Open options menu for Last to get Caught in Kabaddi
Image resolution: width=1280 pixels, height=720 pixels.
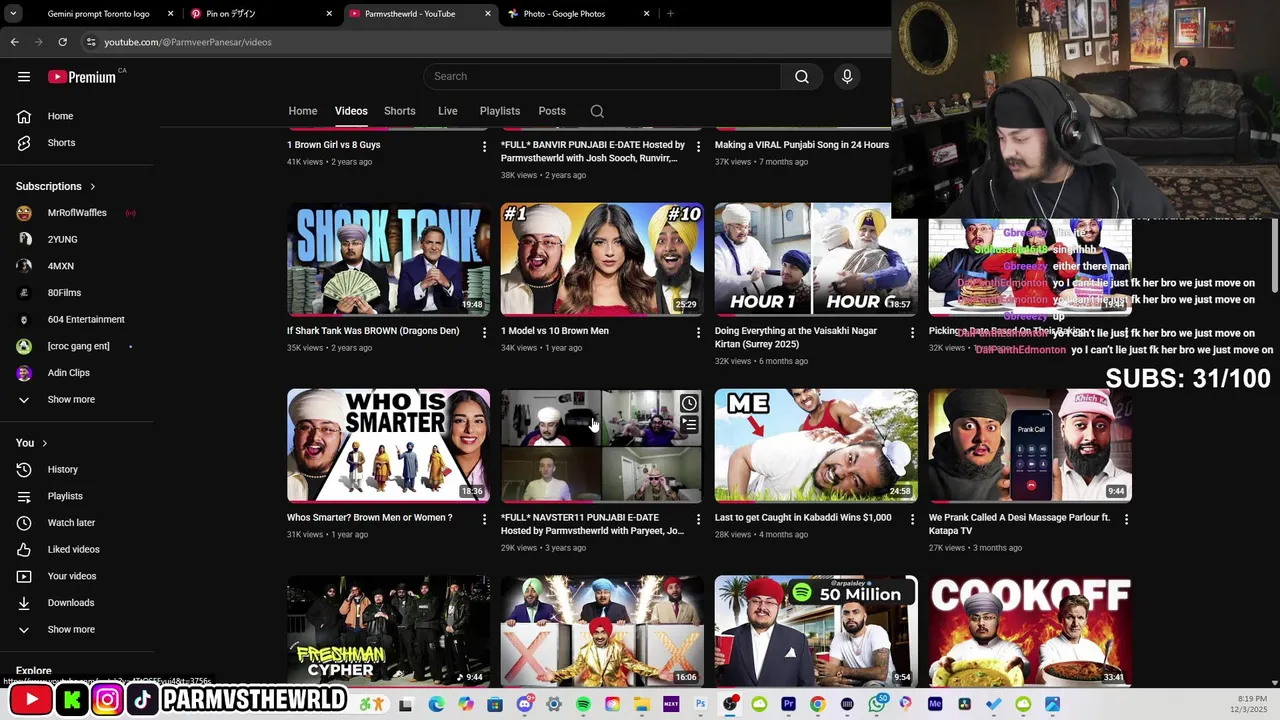click(912, 519)
